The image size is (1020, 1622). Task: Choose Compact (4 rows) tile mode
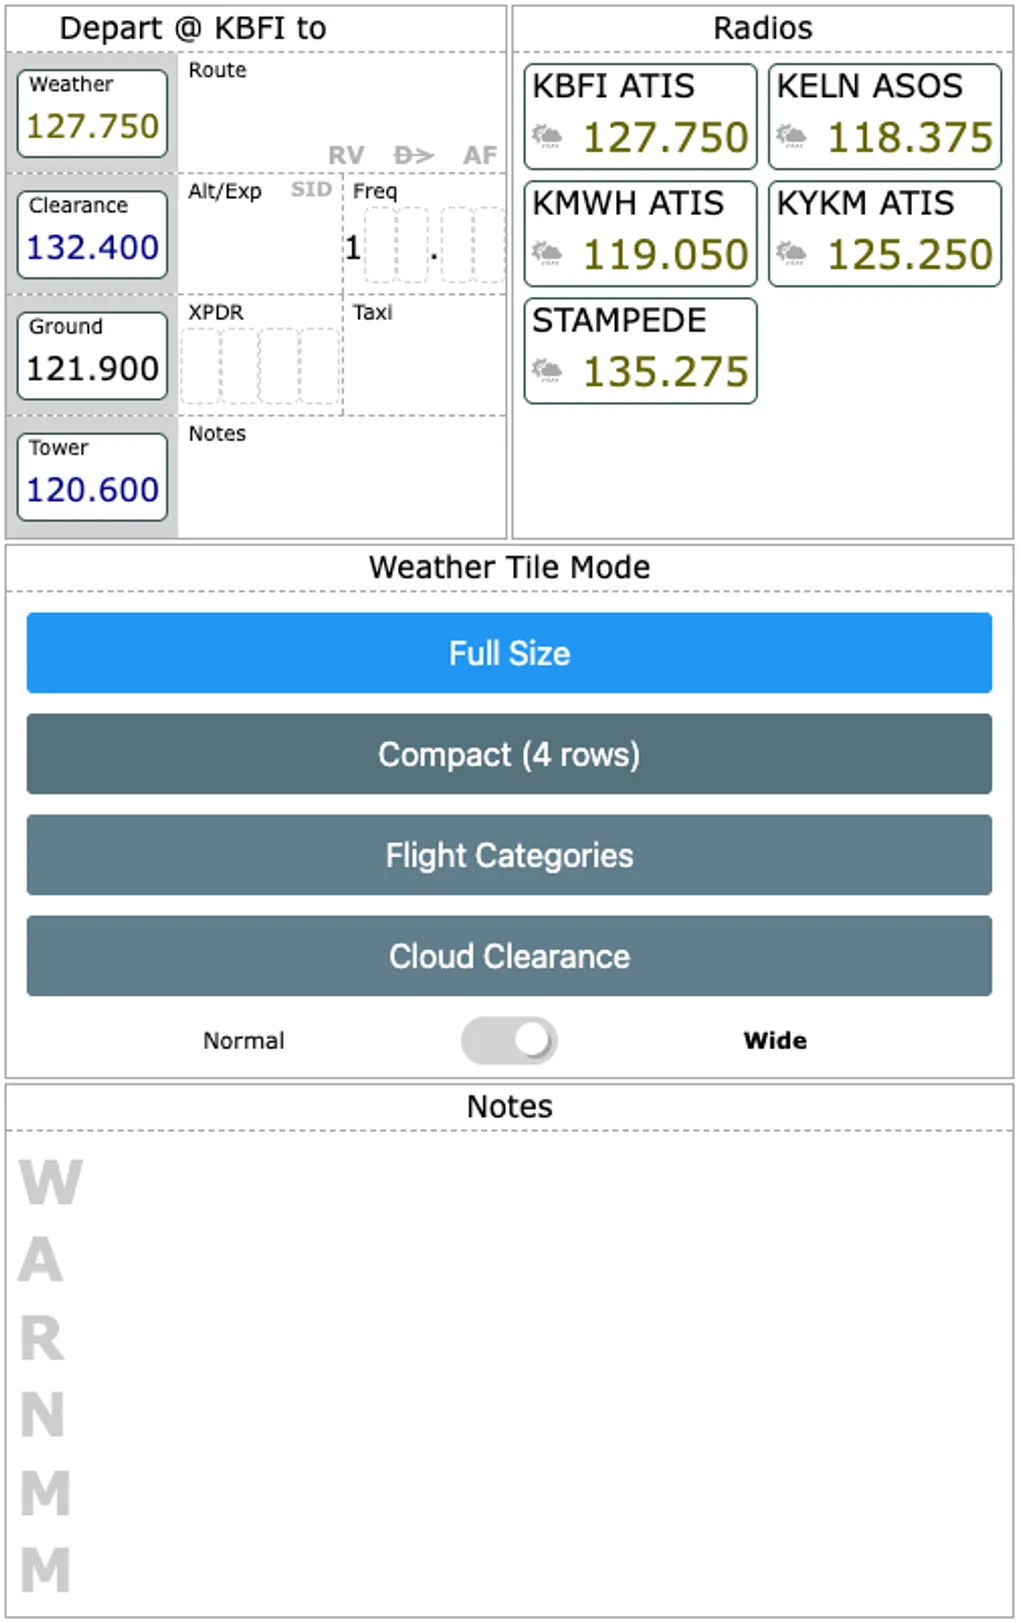(x=509, y=754)
